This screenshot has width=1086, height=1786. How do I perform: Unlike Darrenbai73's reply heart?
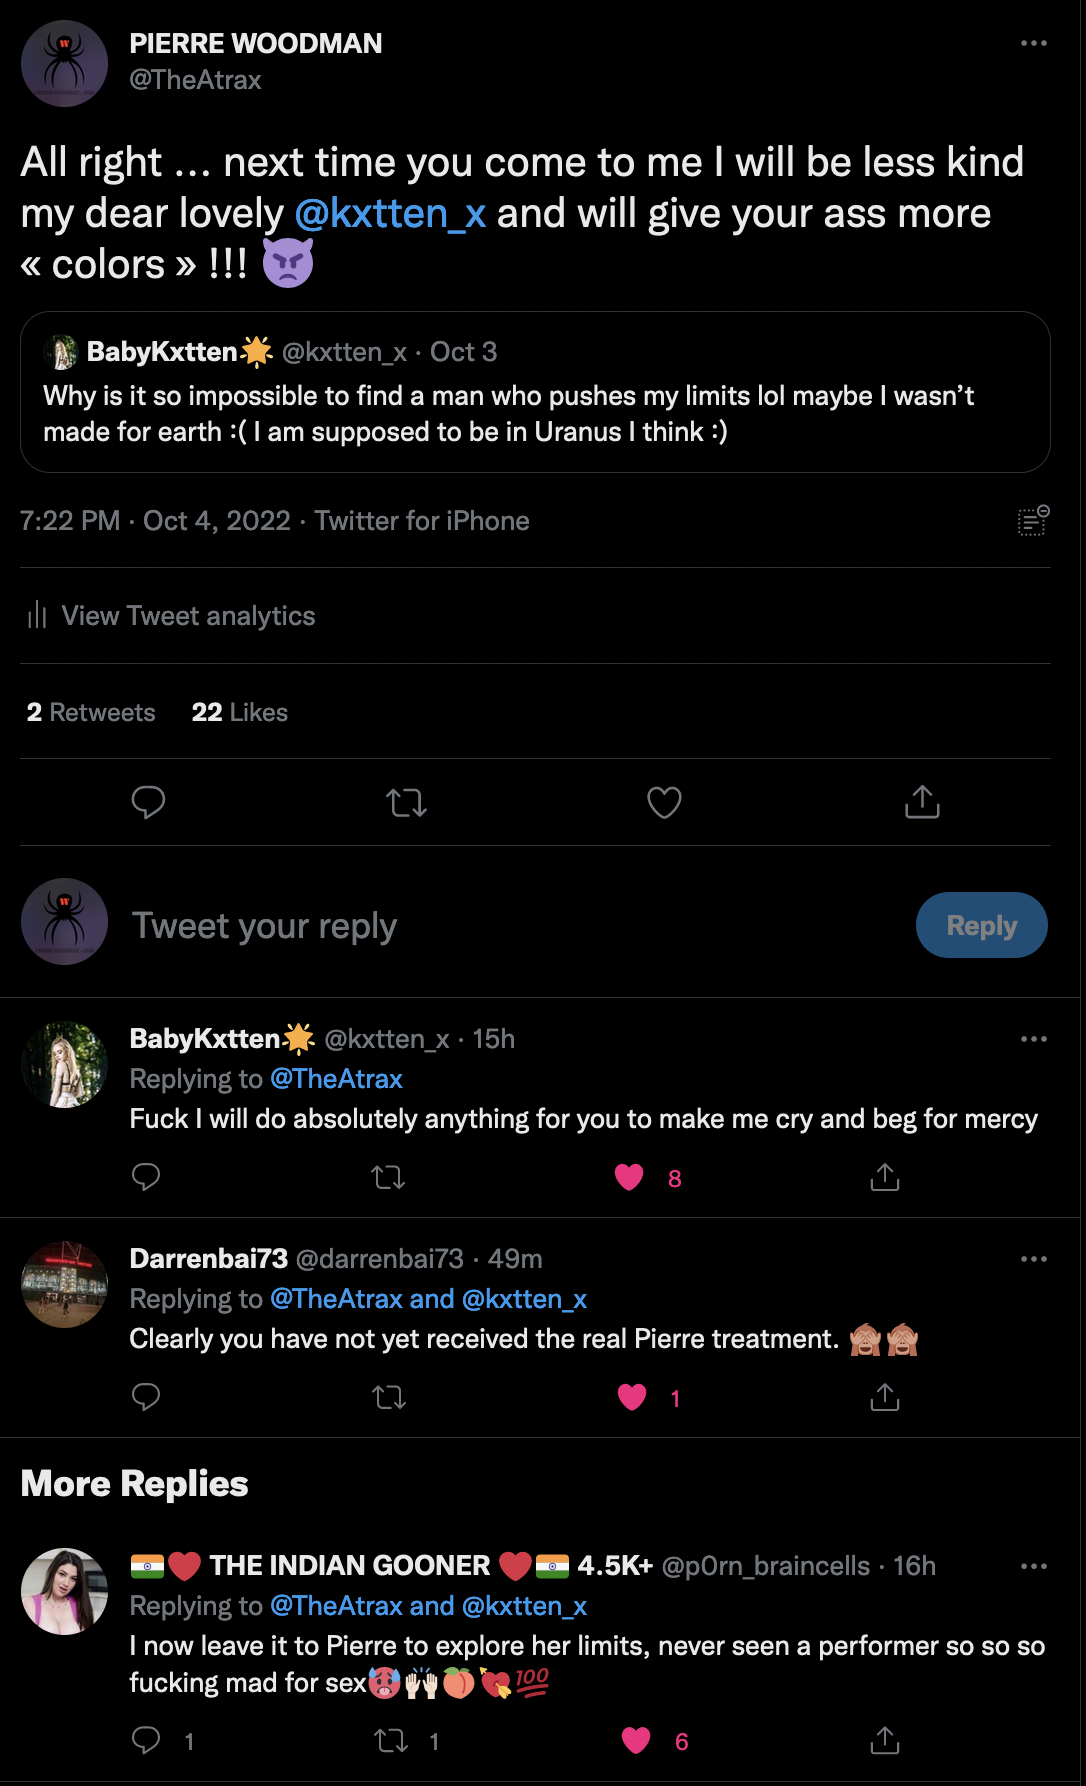click(632, 1397)
